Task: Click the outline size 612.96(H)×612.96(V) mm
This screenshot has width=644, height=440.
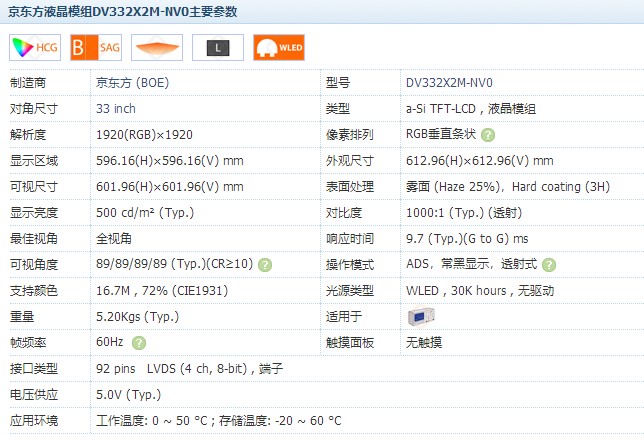Action: pyautogui.click(x=479, y=161)
